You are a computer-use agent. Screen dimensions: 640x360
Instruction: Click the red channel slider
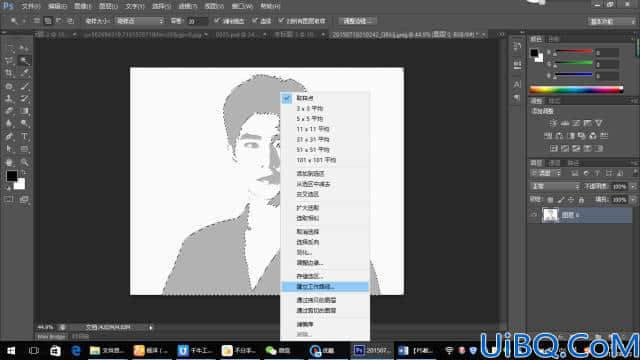(x=573, y=52)
